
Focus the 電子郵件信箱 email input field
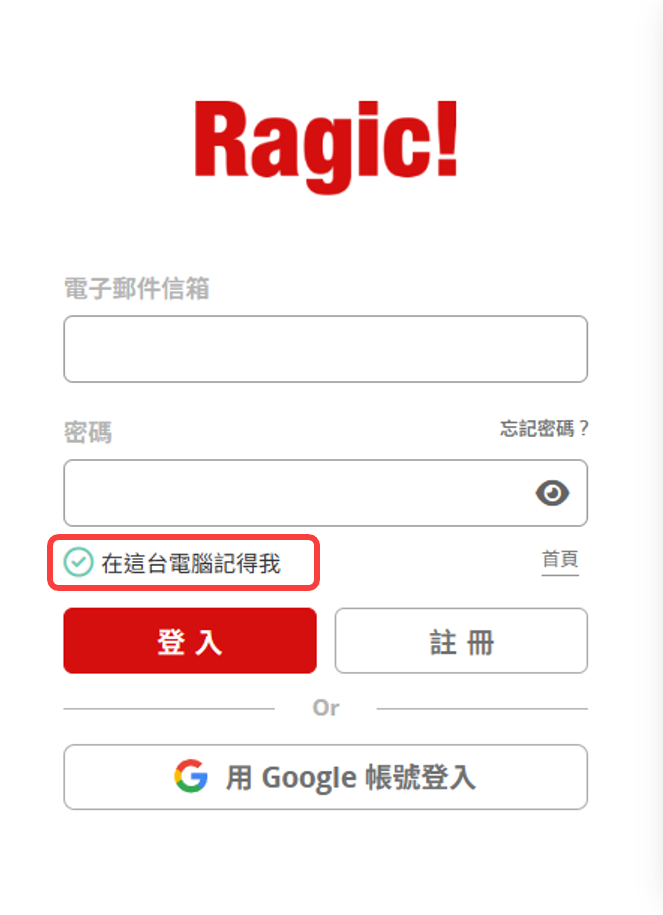tap(326, 349)
